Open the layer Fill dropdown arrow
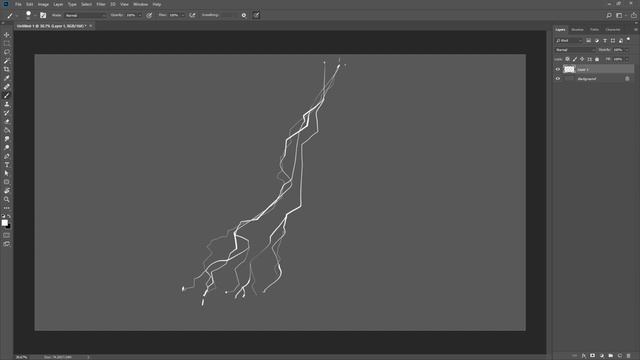The image size is (640, 360). [627, 59]
